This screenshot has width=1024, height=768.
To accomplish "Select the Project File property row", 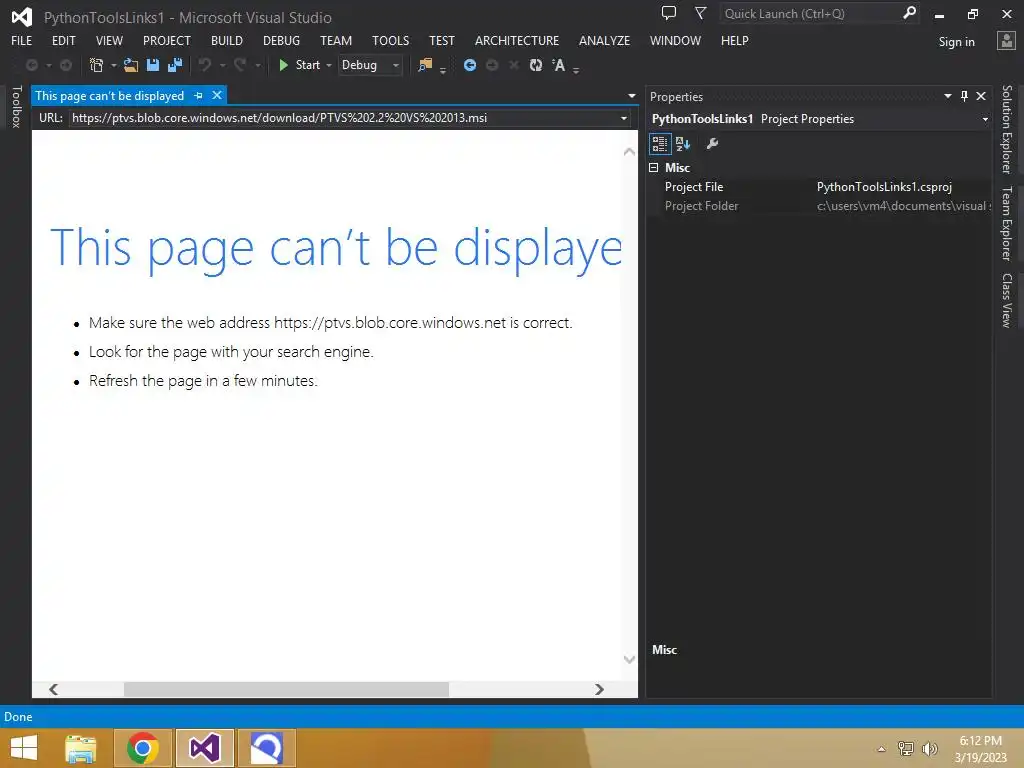I will [819, 187].
